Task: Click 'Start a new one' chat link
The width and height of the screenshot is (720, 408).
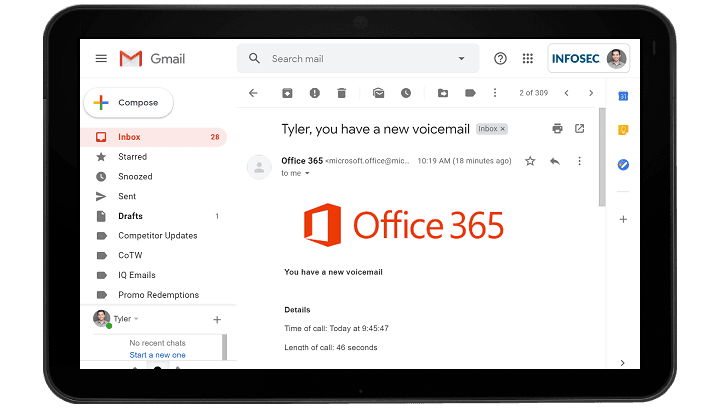Action: click(158, 355)
